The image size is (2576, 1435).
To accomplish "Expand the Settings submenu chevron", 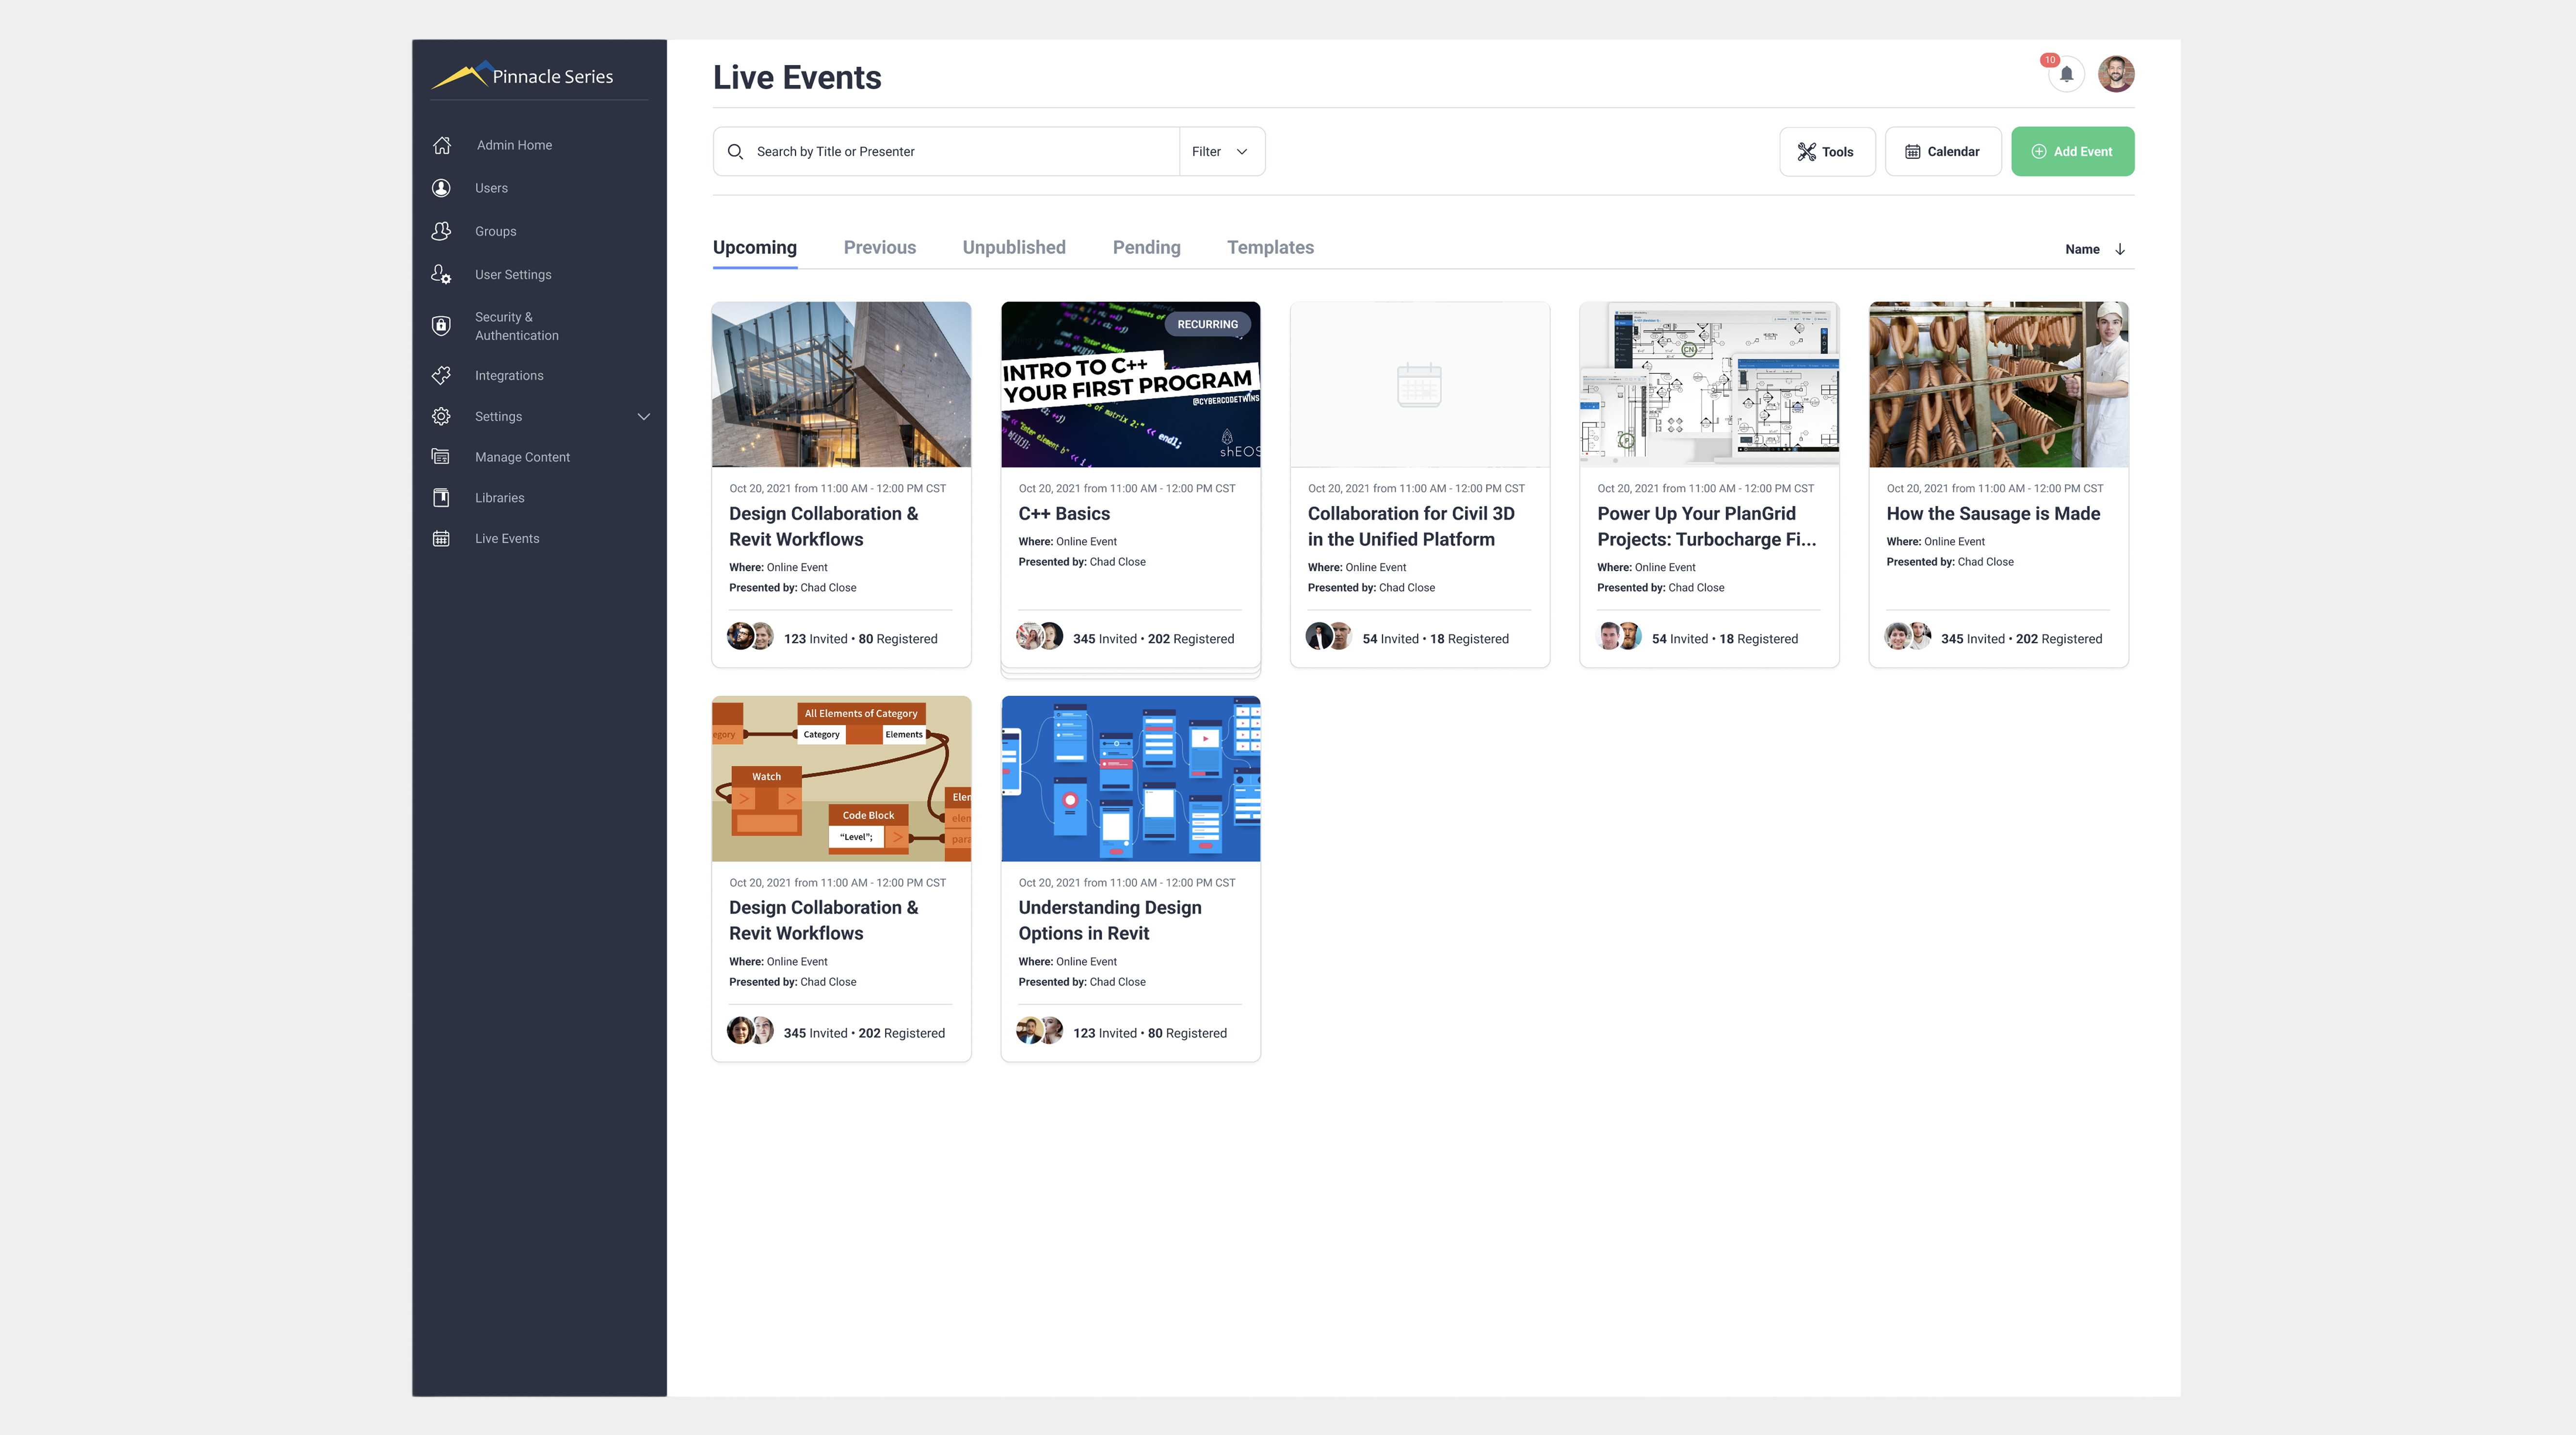I will click(644, 417).
